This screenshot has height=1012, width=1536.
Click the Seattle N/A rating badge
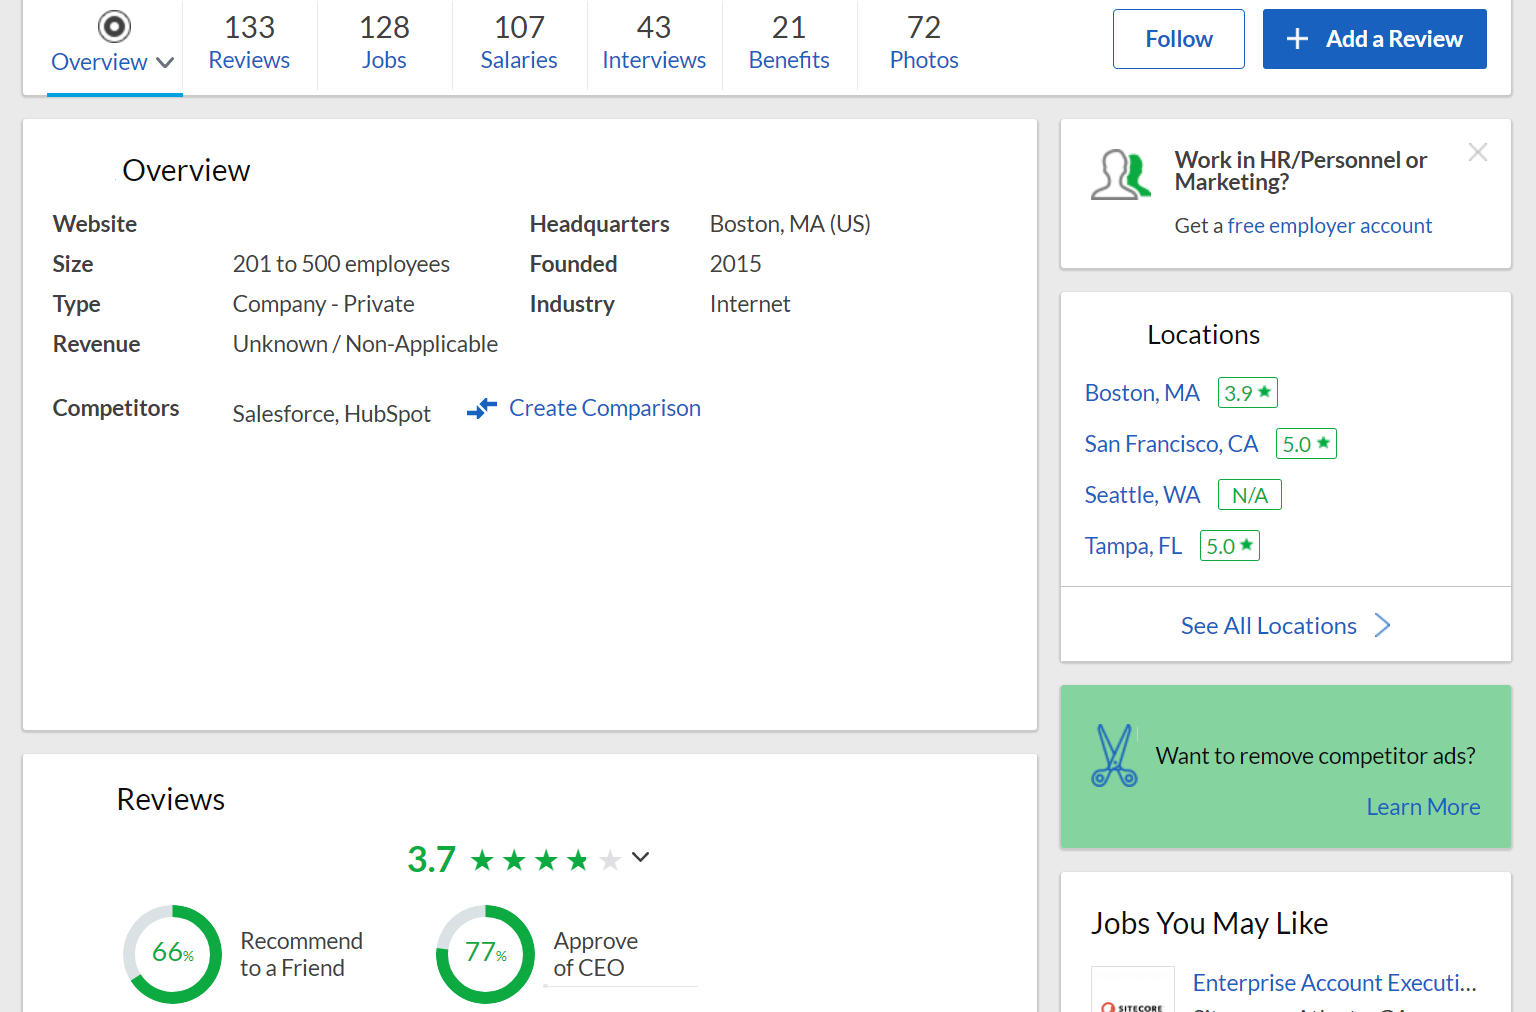(1250, 495)
